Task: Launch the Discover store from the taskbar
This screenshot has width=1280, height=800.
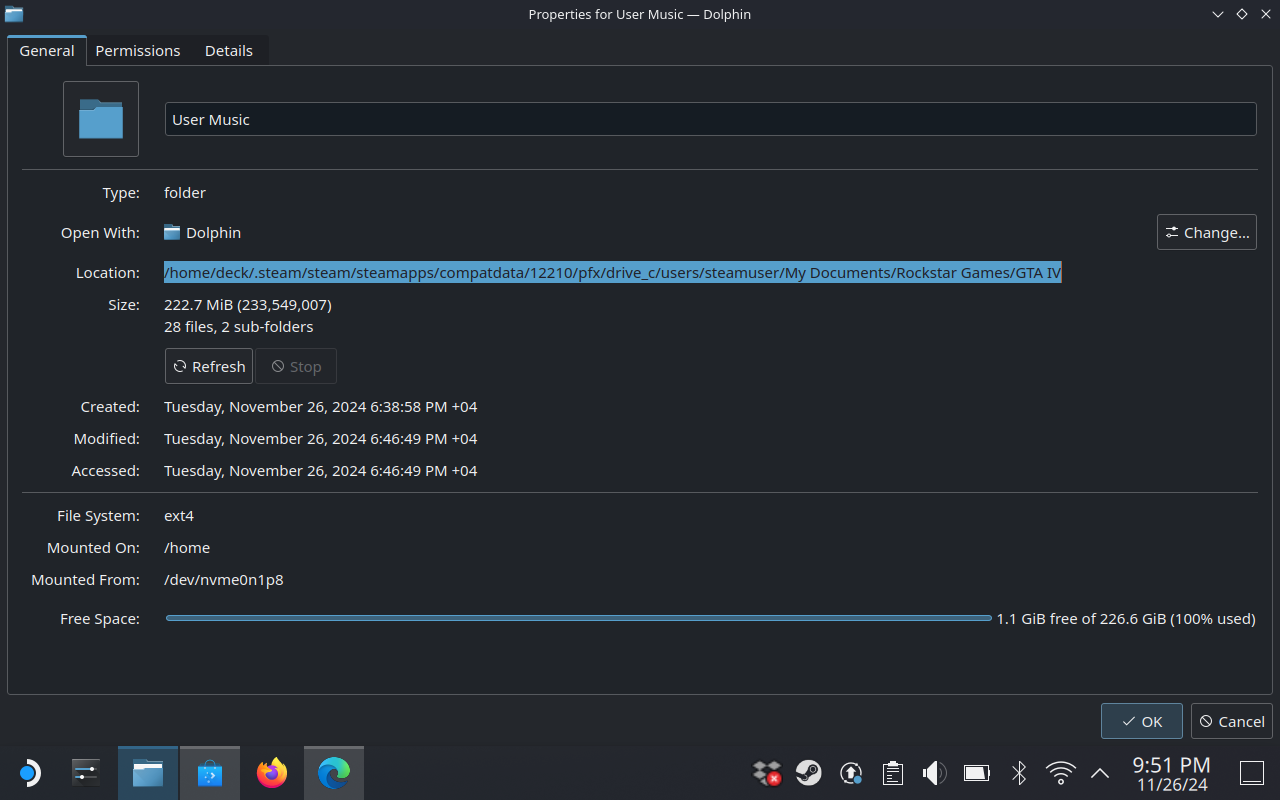Action: [x=210, y=773]
